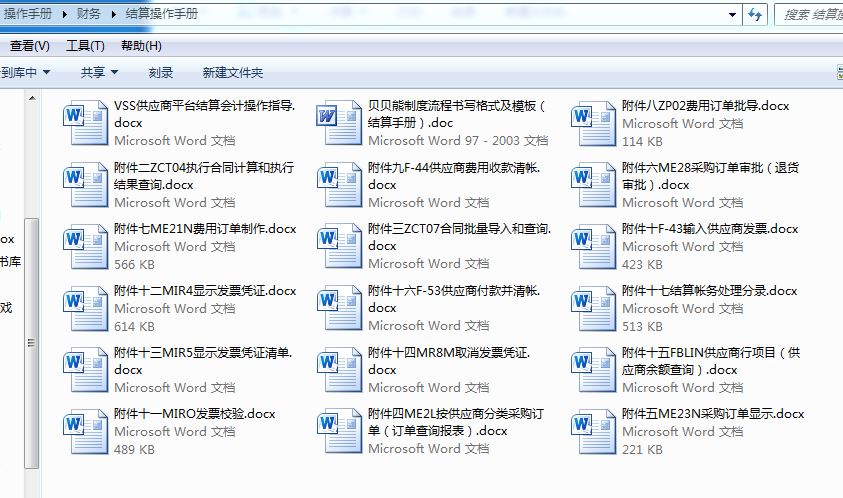Select the 附件十七结算帐务处理分录.docx file icon
The image size is (843, 498).
point(594,308)
